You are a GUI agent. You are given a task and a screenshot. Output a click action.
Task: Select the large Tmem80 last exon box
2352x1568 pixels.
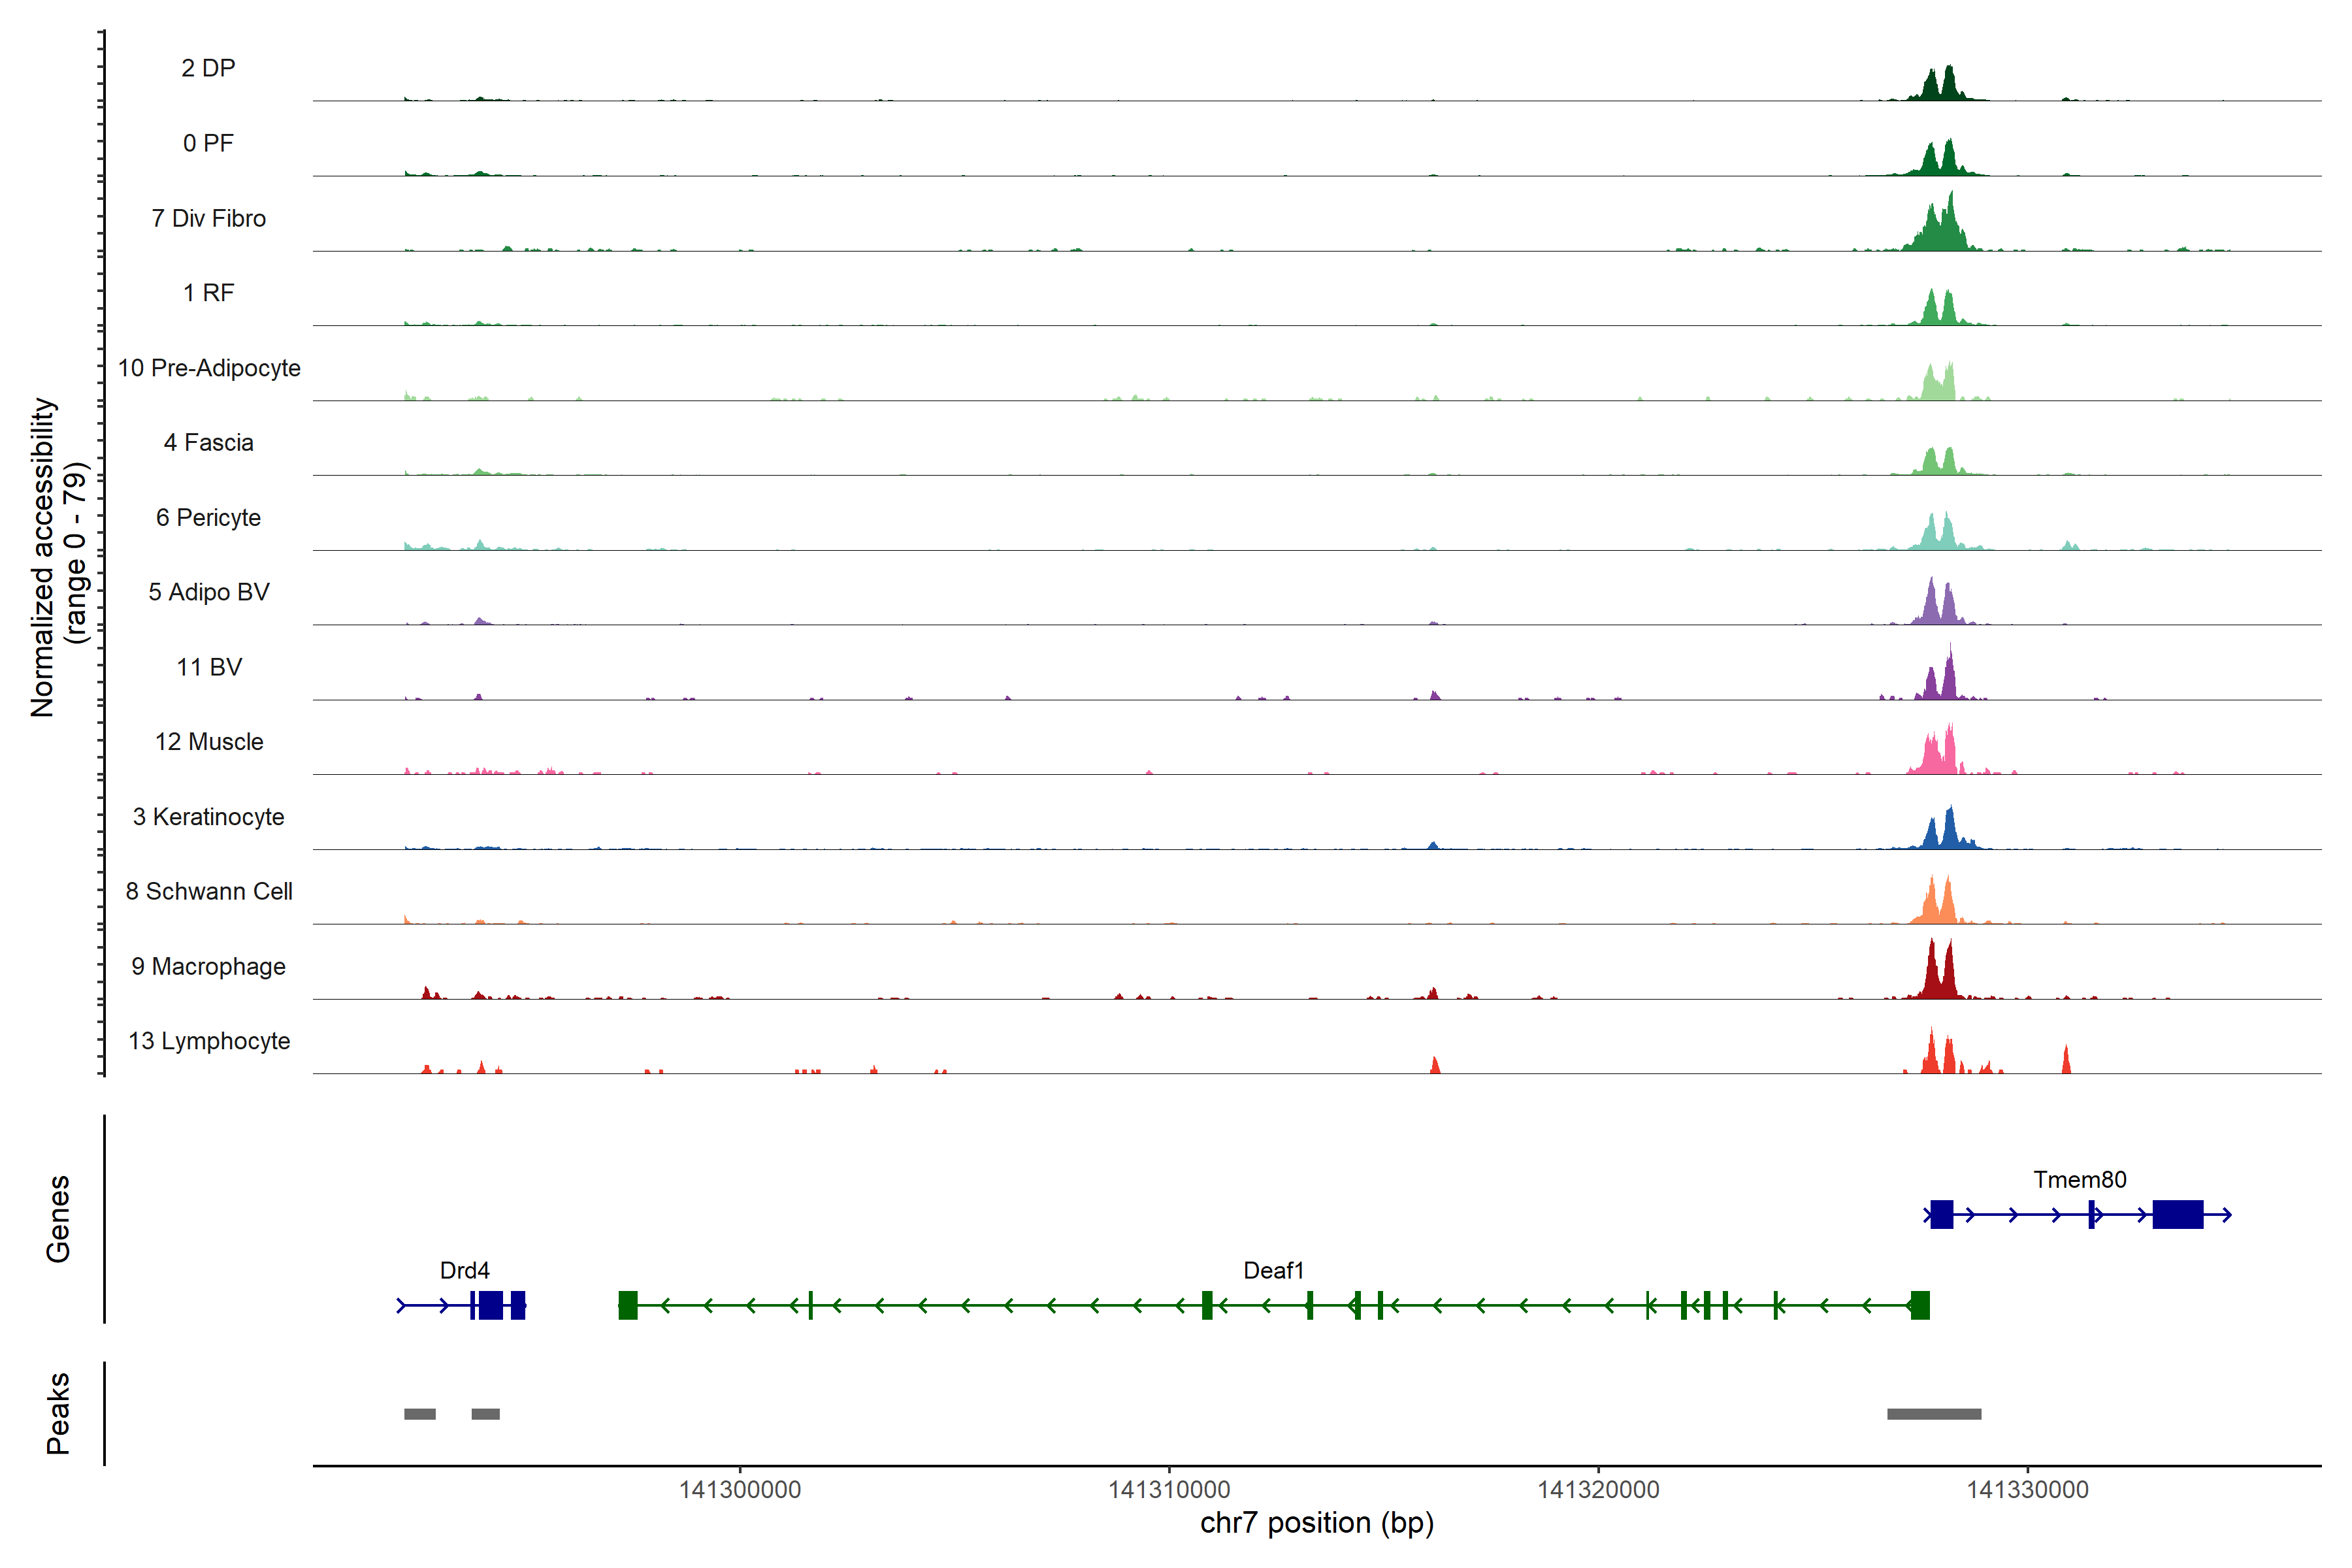pos(2177,1214)
